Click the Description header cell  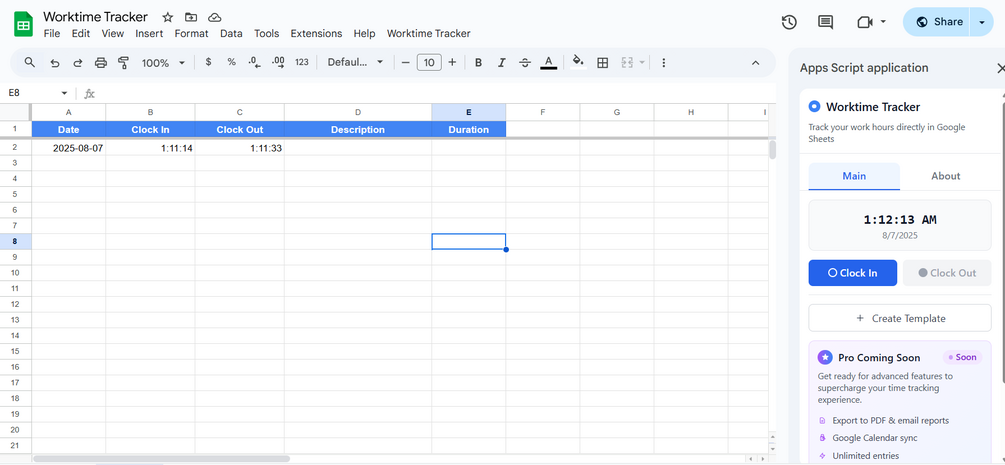(x=358, y=130)
